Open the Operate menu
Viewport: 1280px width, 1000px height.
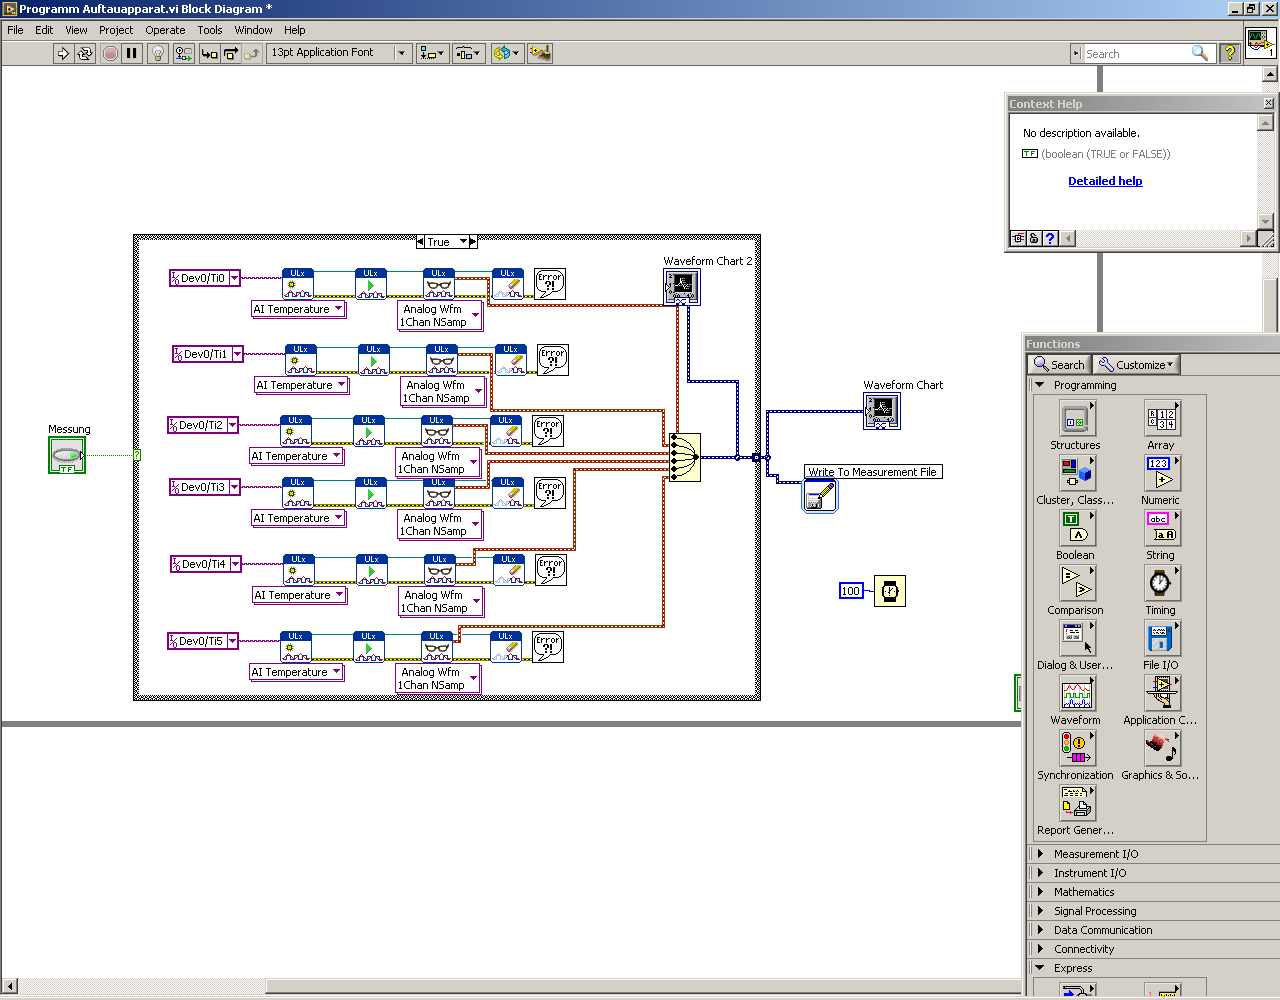[x=165, y=30]
